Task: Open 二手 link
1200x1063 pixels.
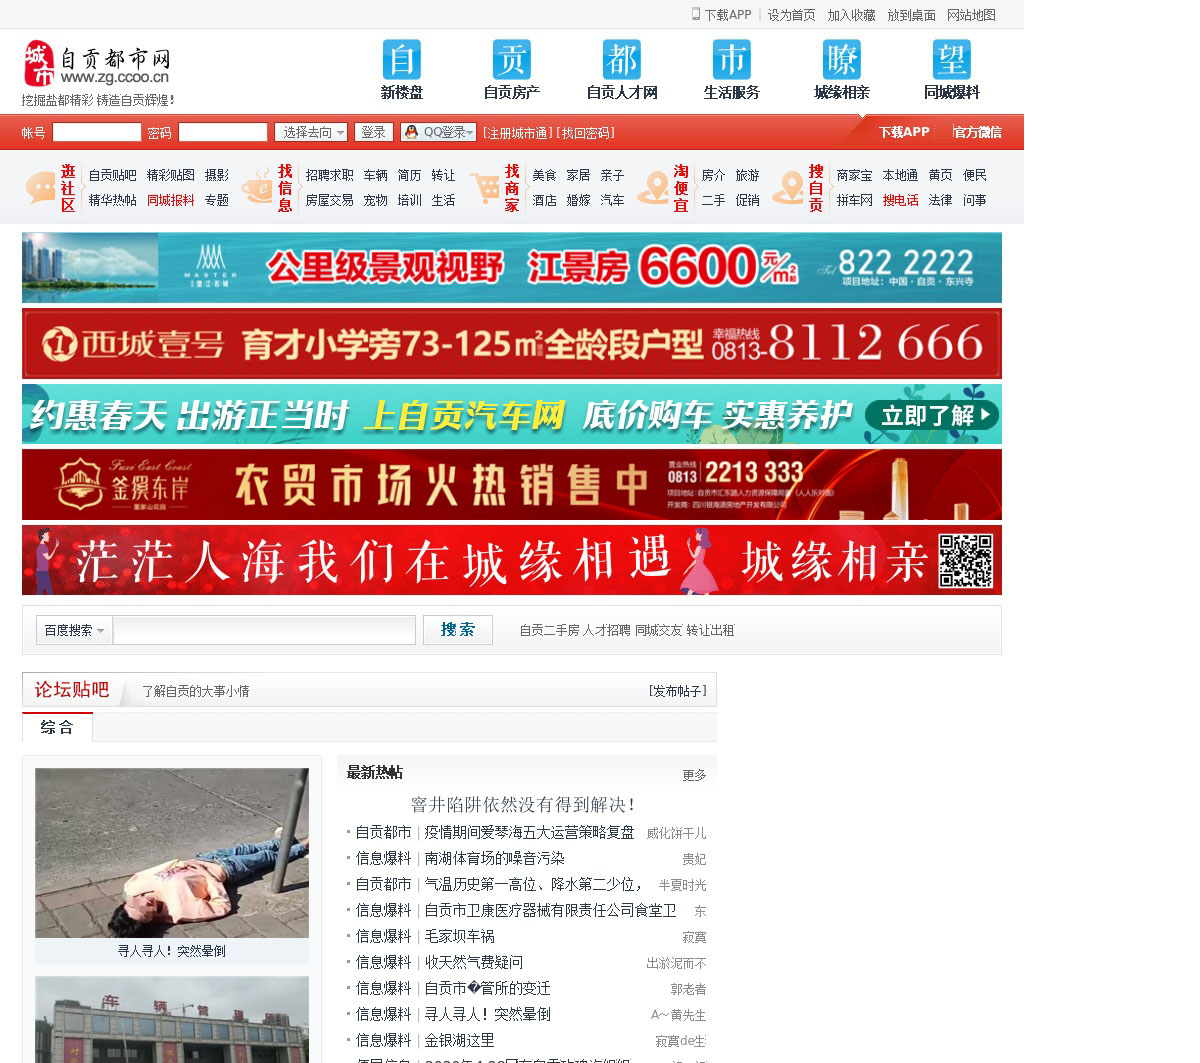Action: pyautogui.click(x=713, y=200)
